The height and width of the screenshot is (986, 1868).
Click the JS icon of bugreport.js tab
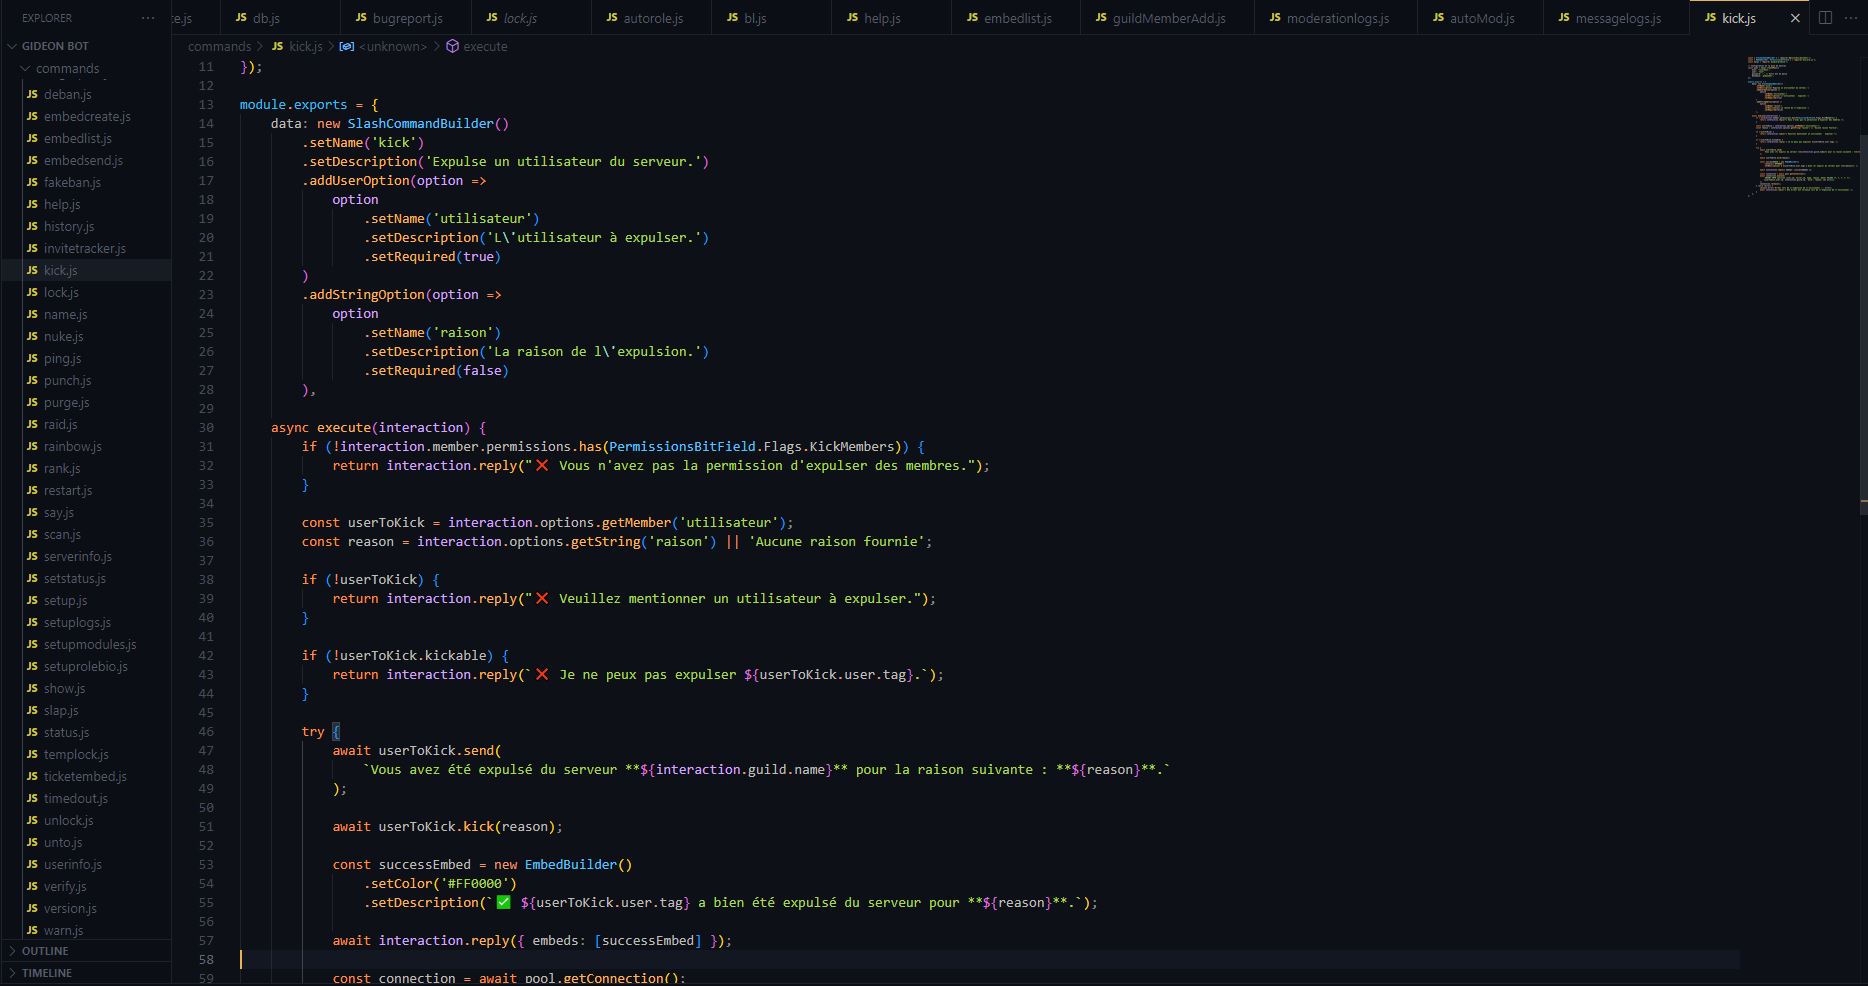(x=361, y=18)
